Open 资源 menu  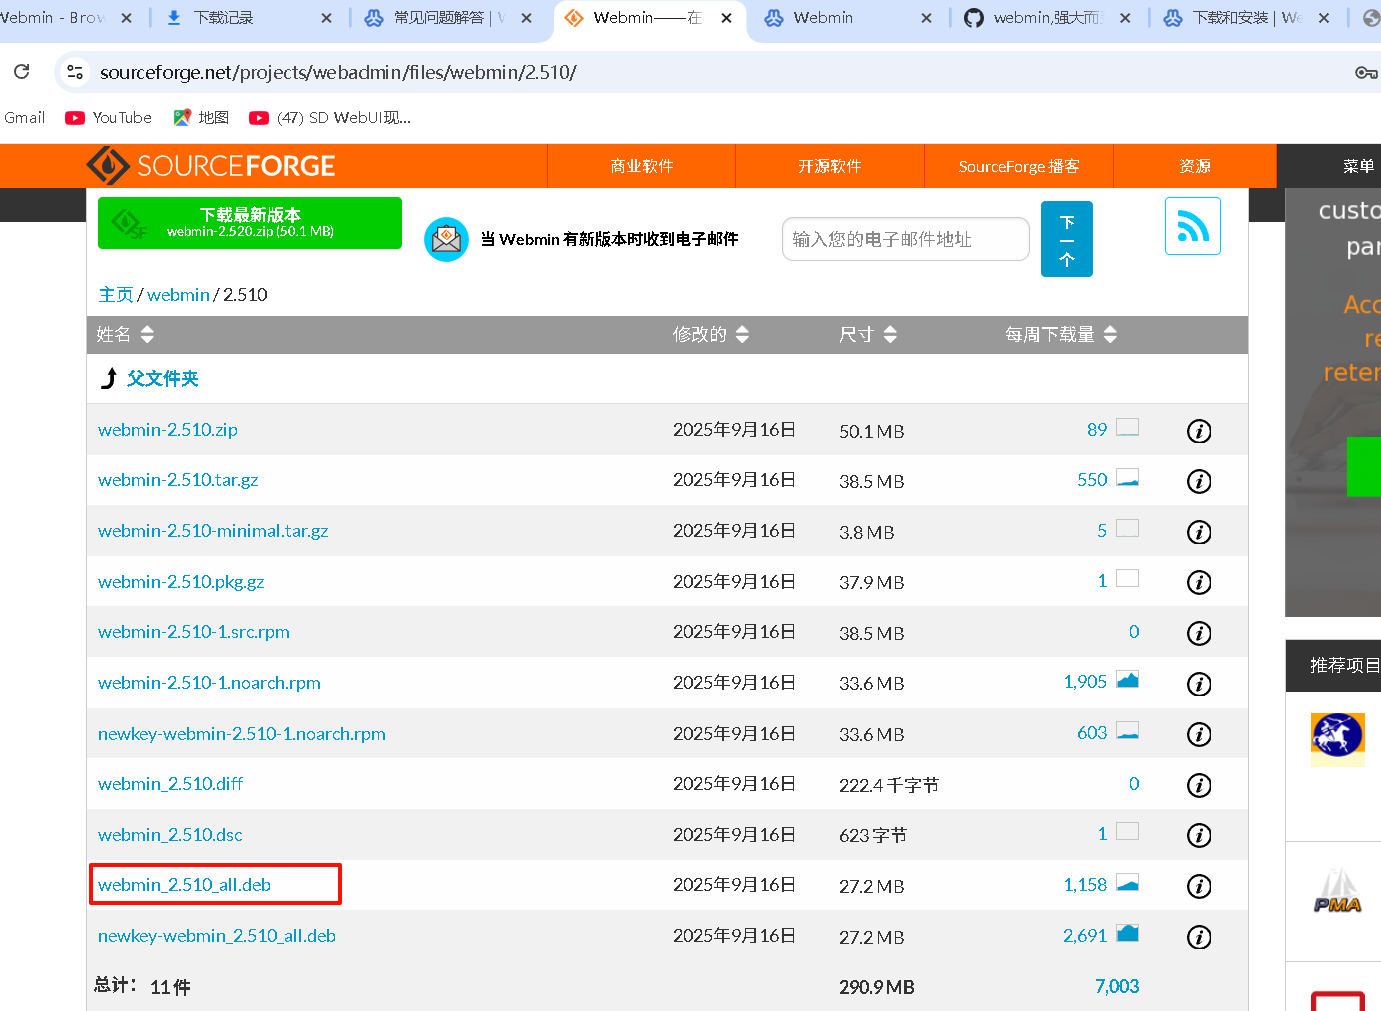pos(1195,166)
